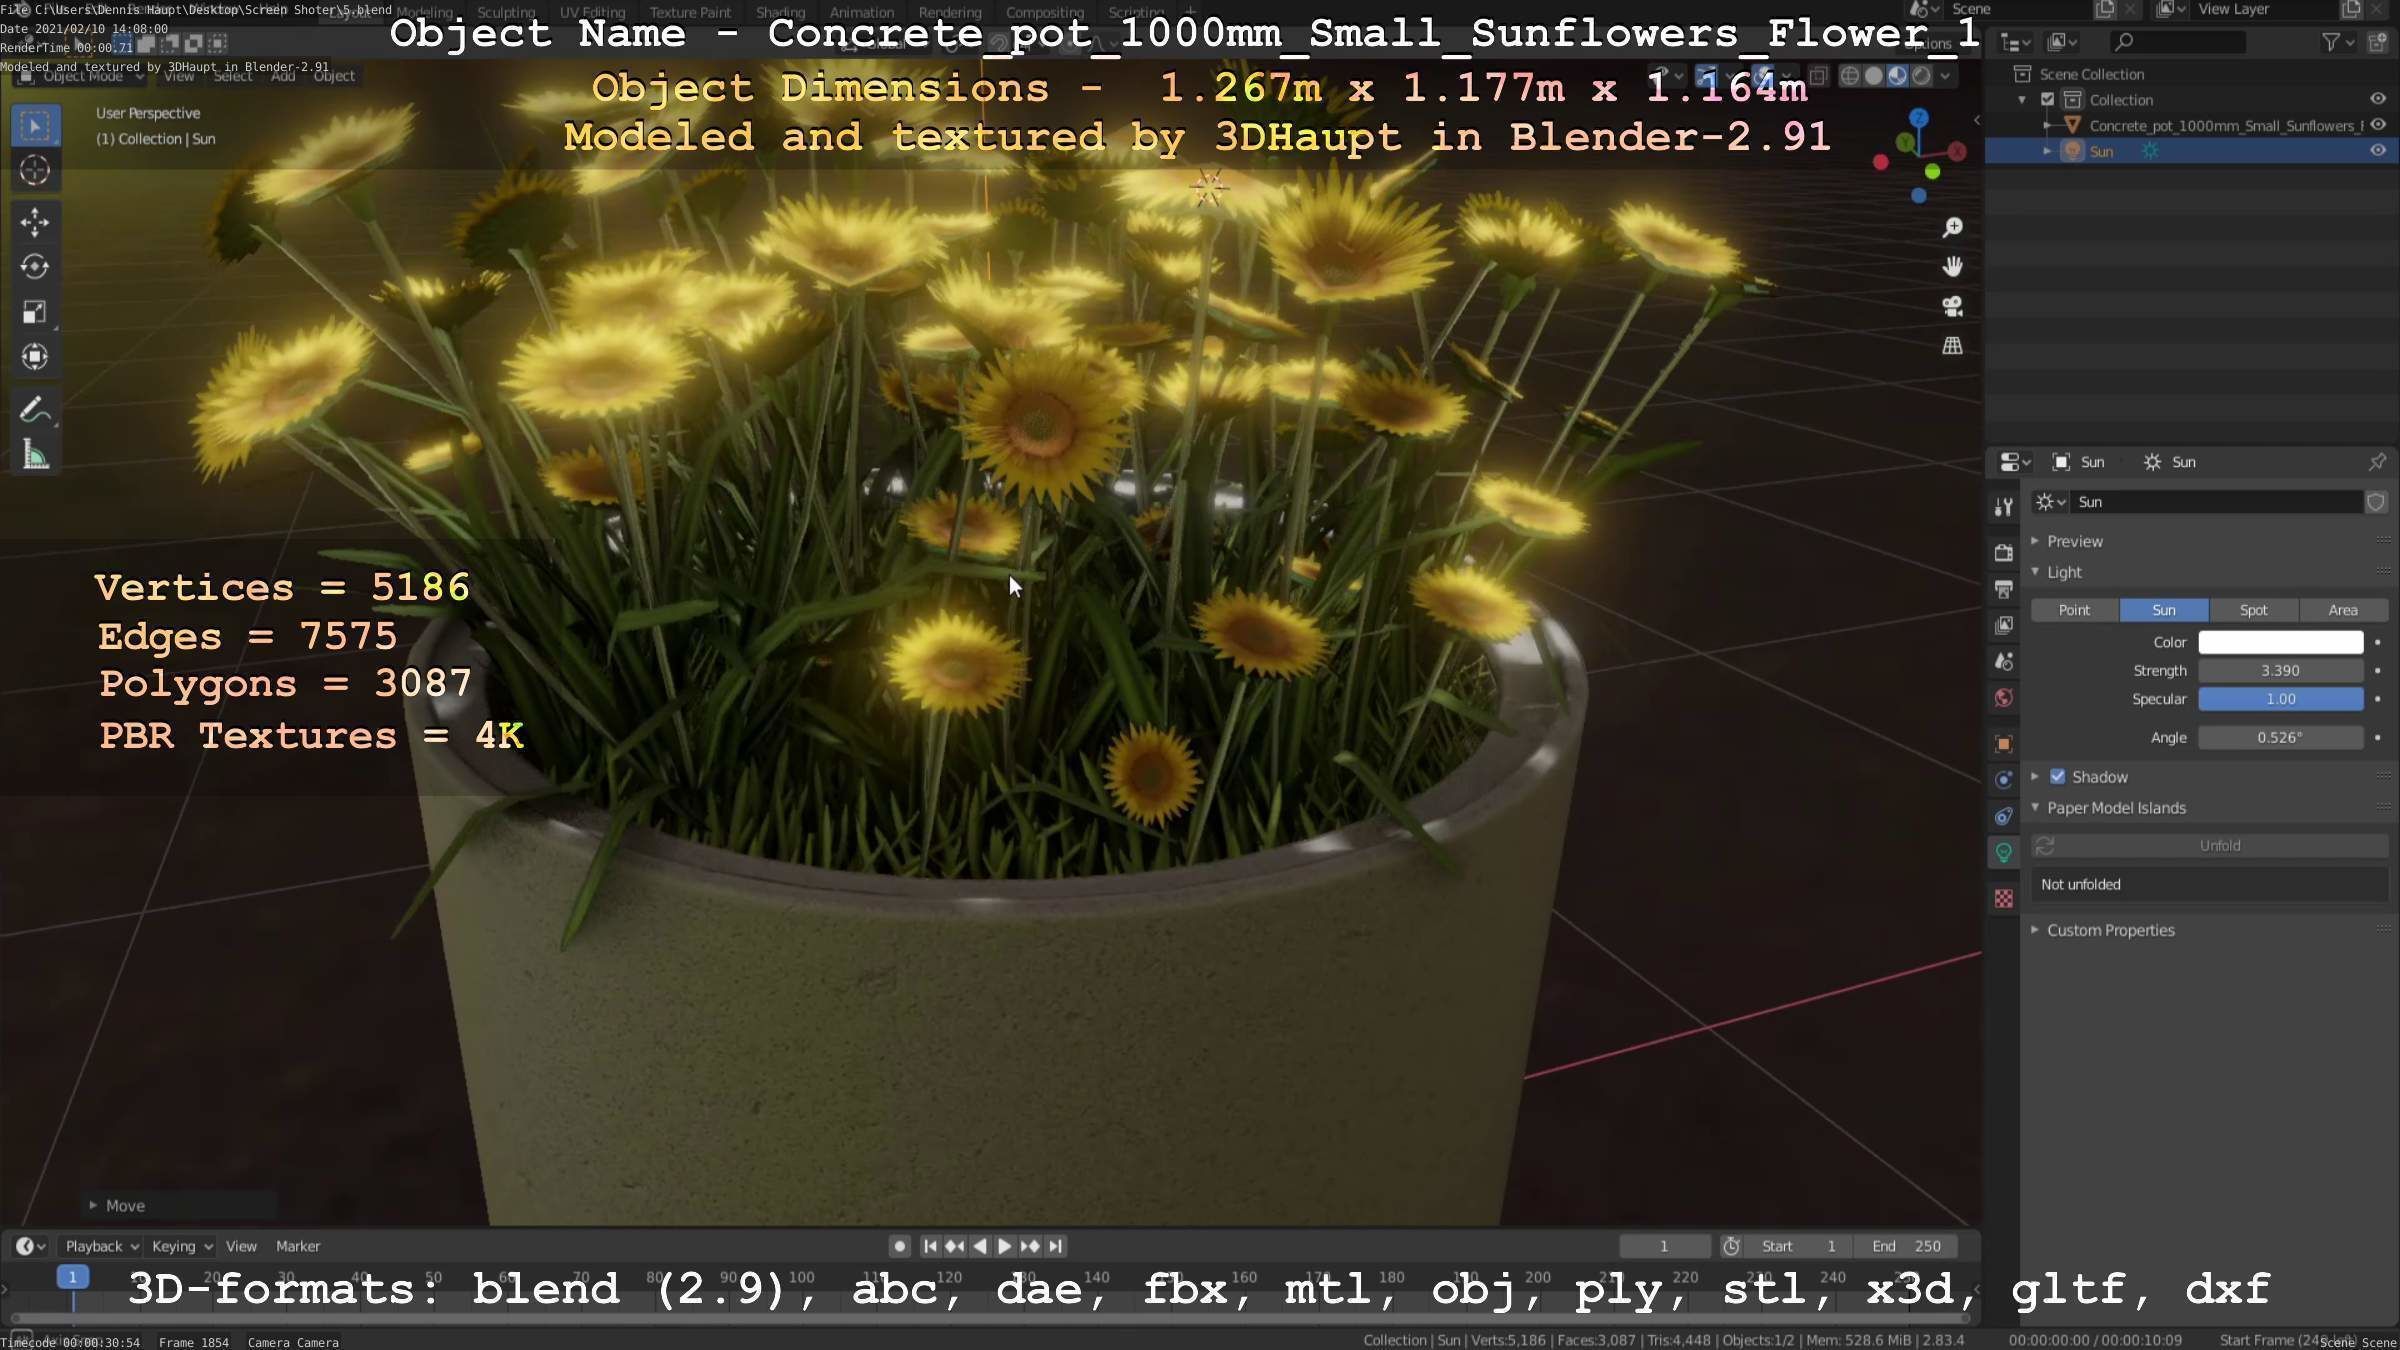Viewport: 2400px width, 1350px height.
Task: Collapse the Paper Model Islands panel
Action: pos(2035,808)
